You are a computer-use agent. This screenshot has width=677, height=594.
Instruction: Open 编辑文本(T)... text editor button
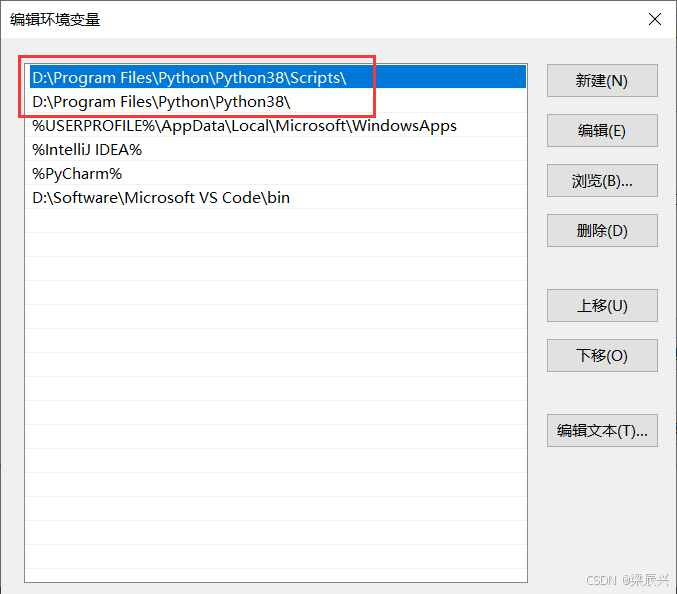602,430
